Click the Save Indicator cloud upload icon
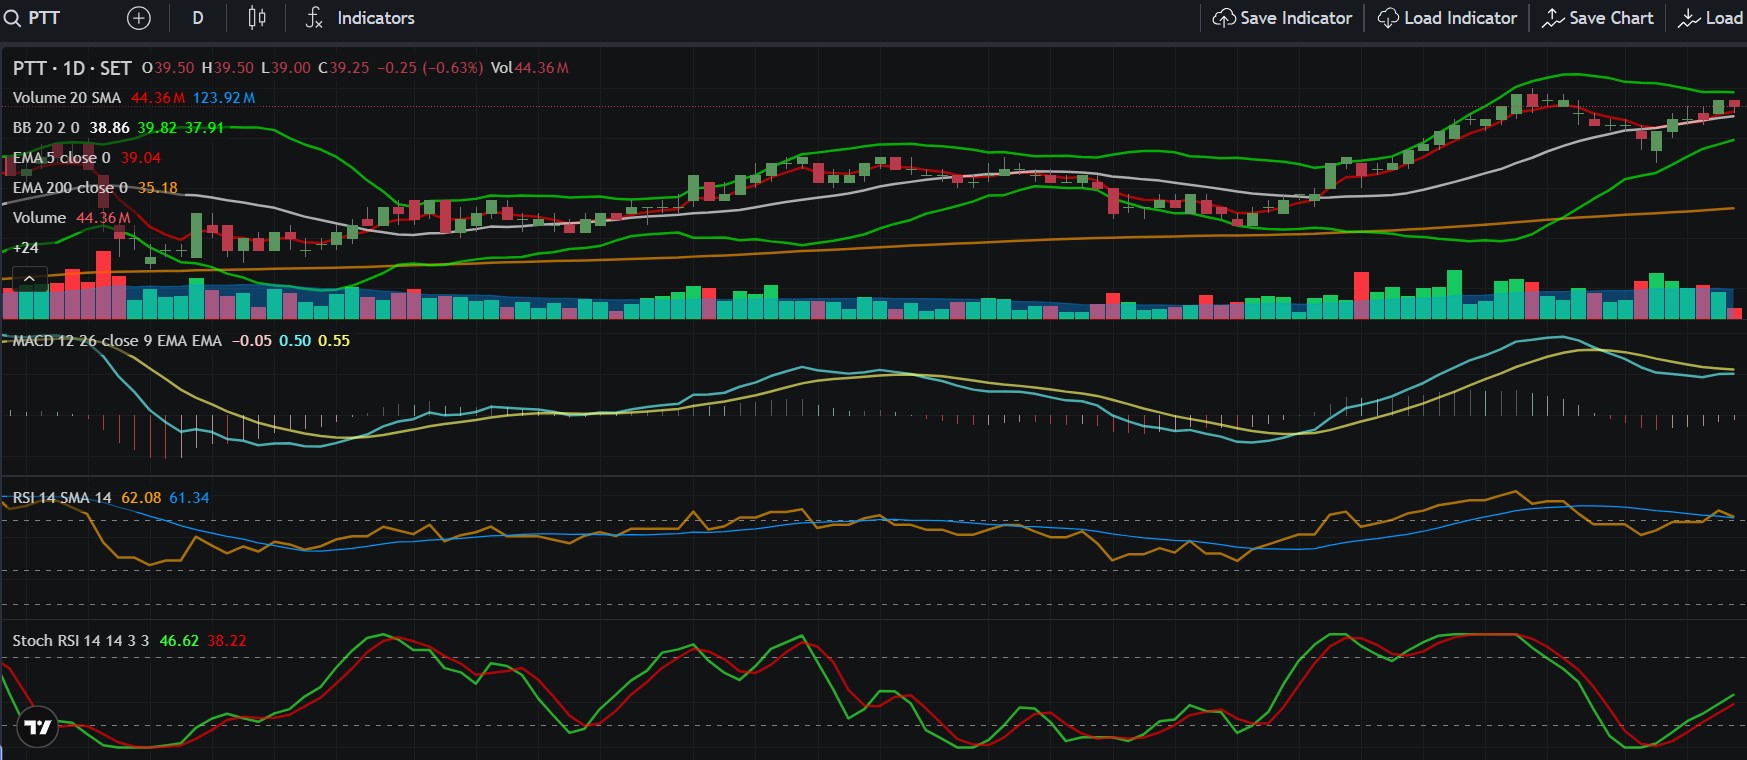The width and height of the screenshot is (1747, 760). tap(1224, 18)
